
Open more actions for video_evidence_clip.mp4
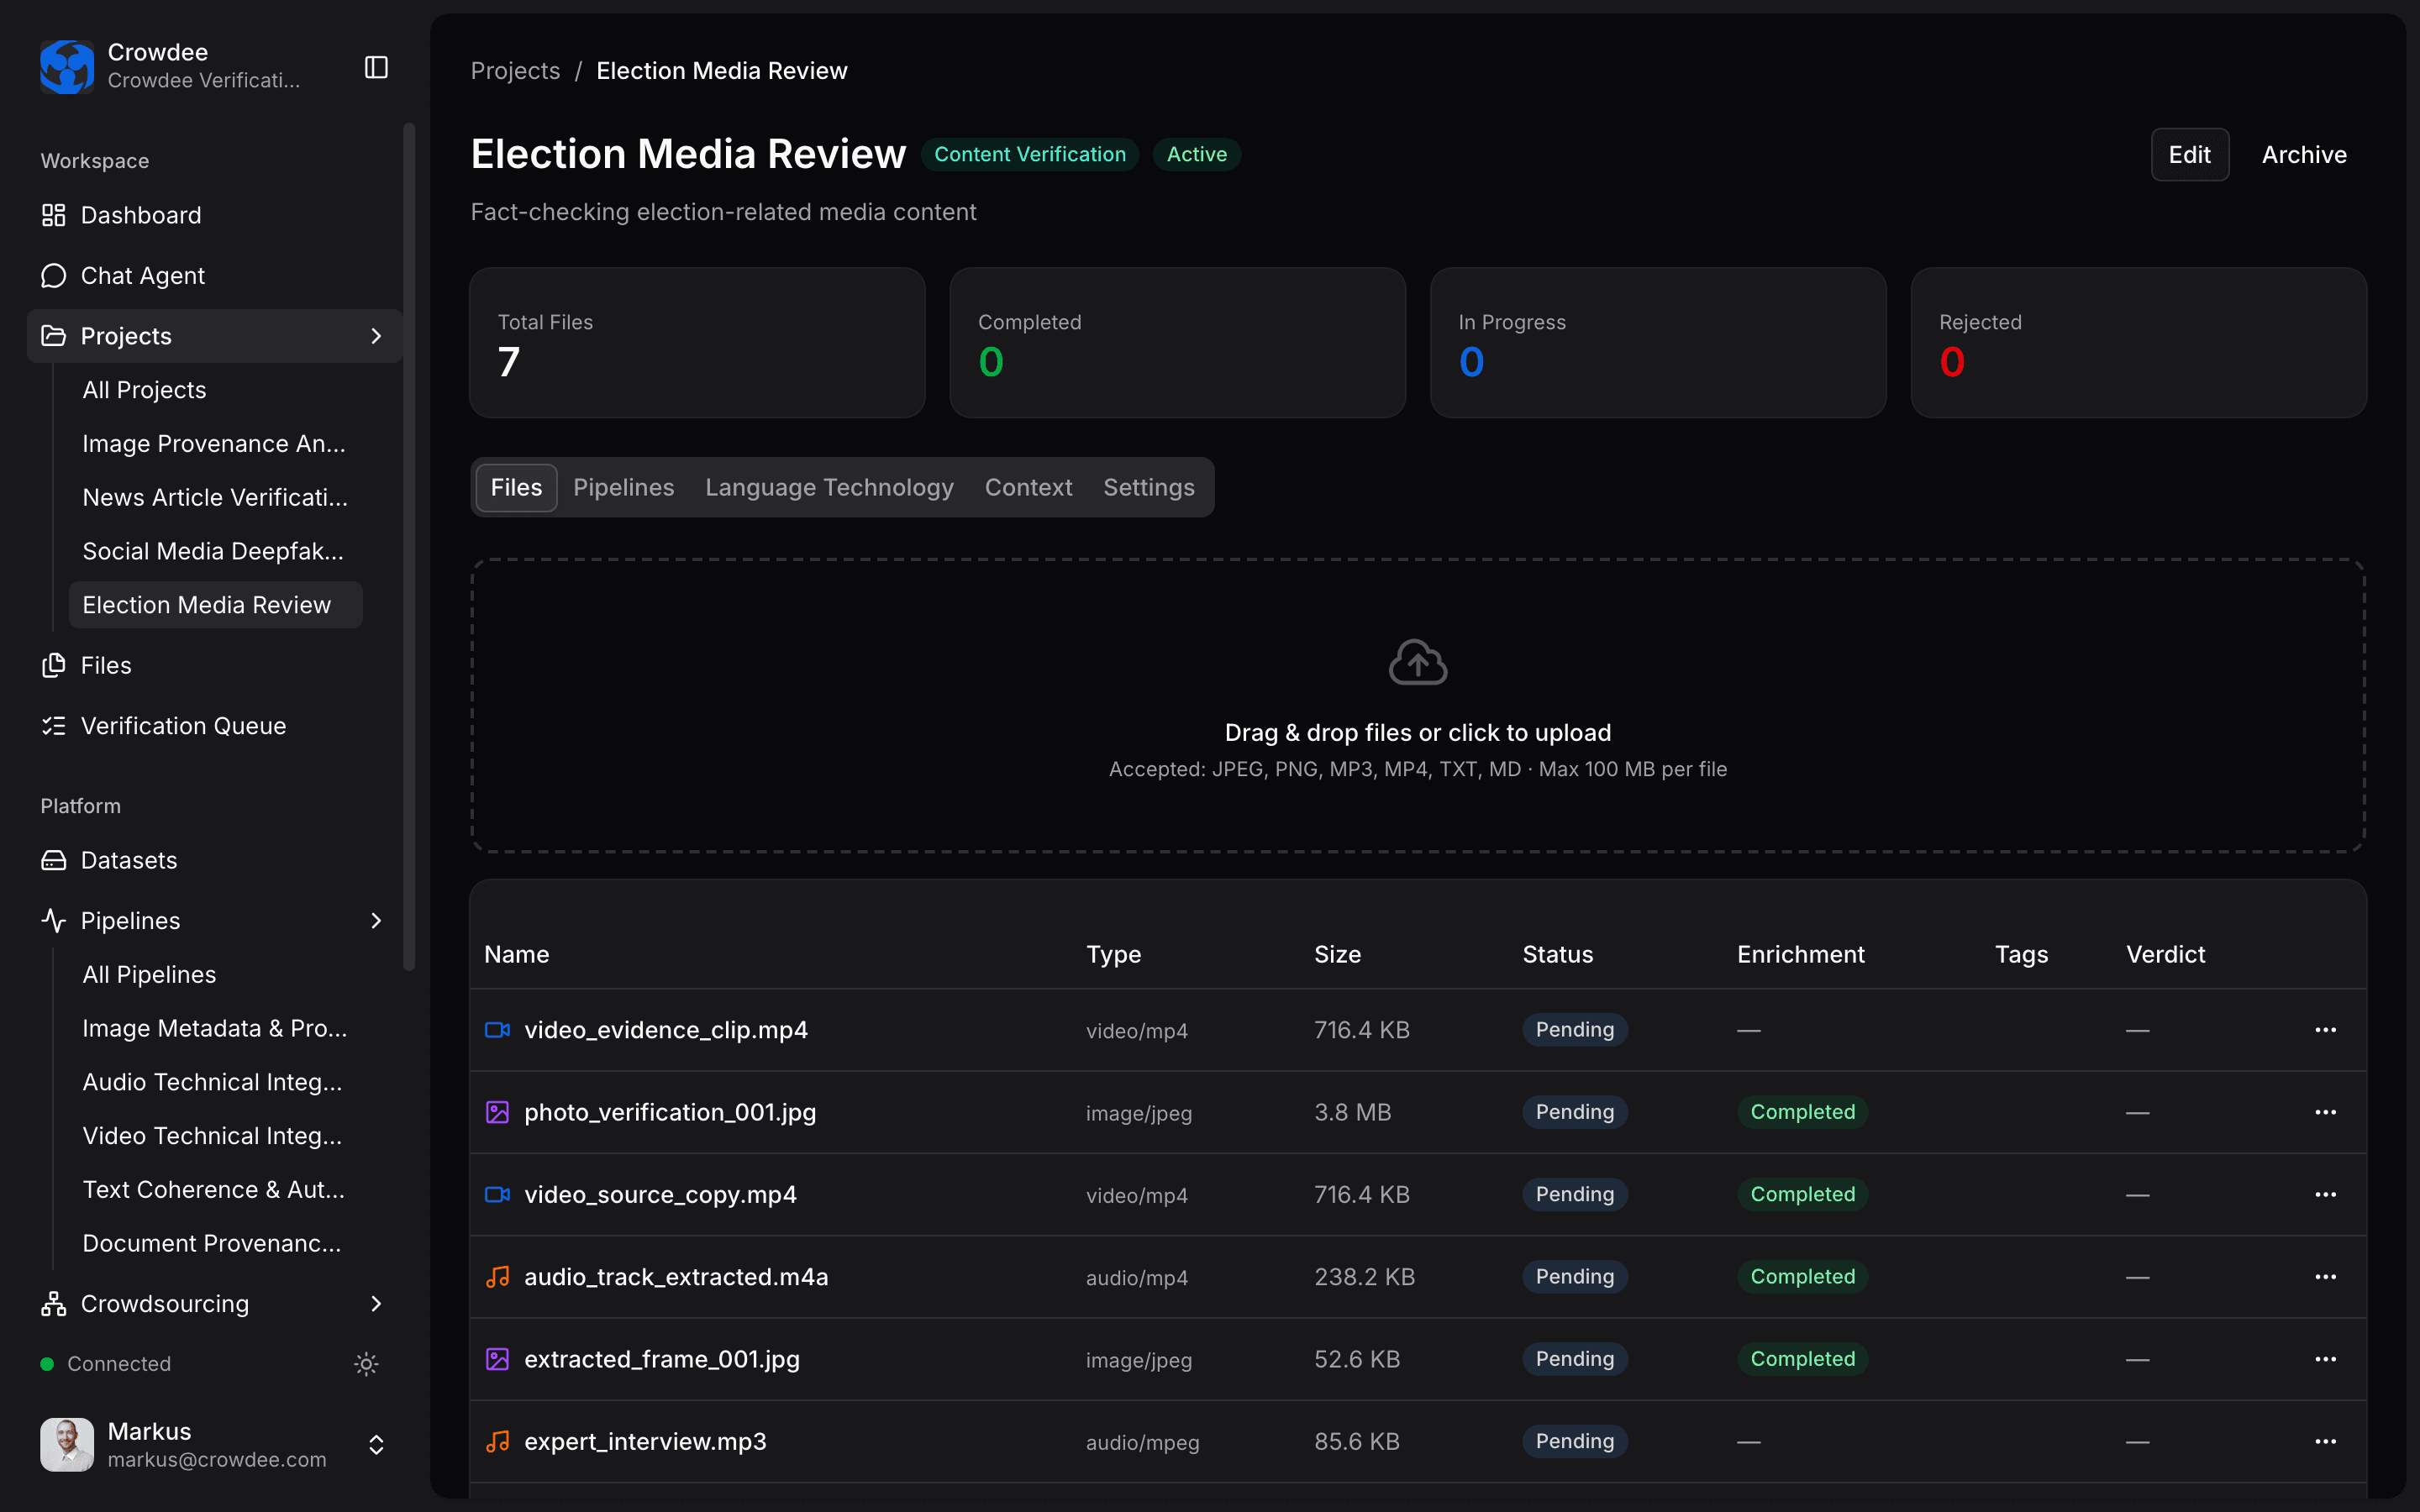click(x=2325, y=1030)
